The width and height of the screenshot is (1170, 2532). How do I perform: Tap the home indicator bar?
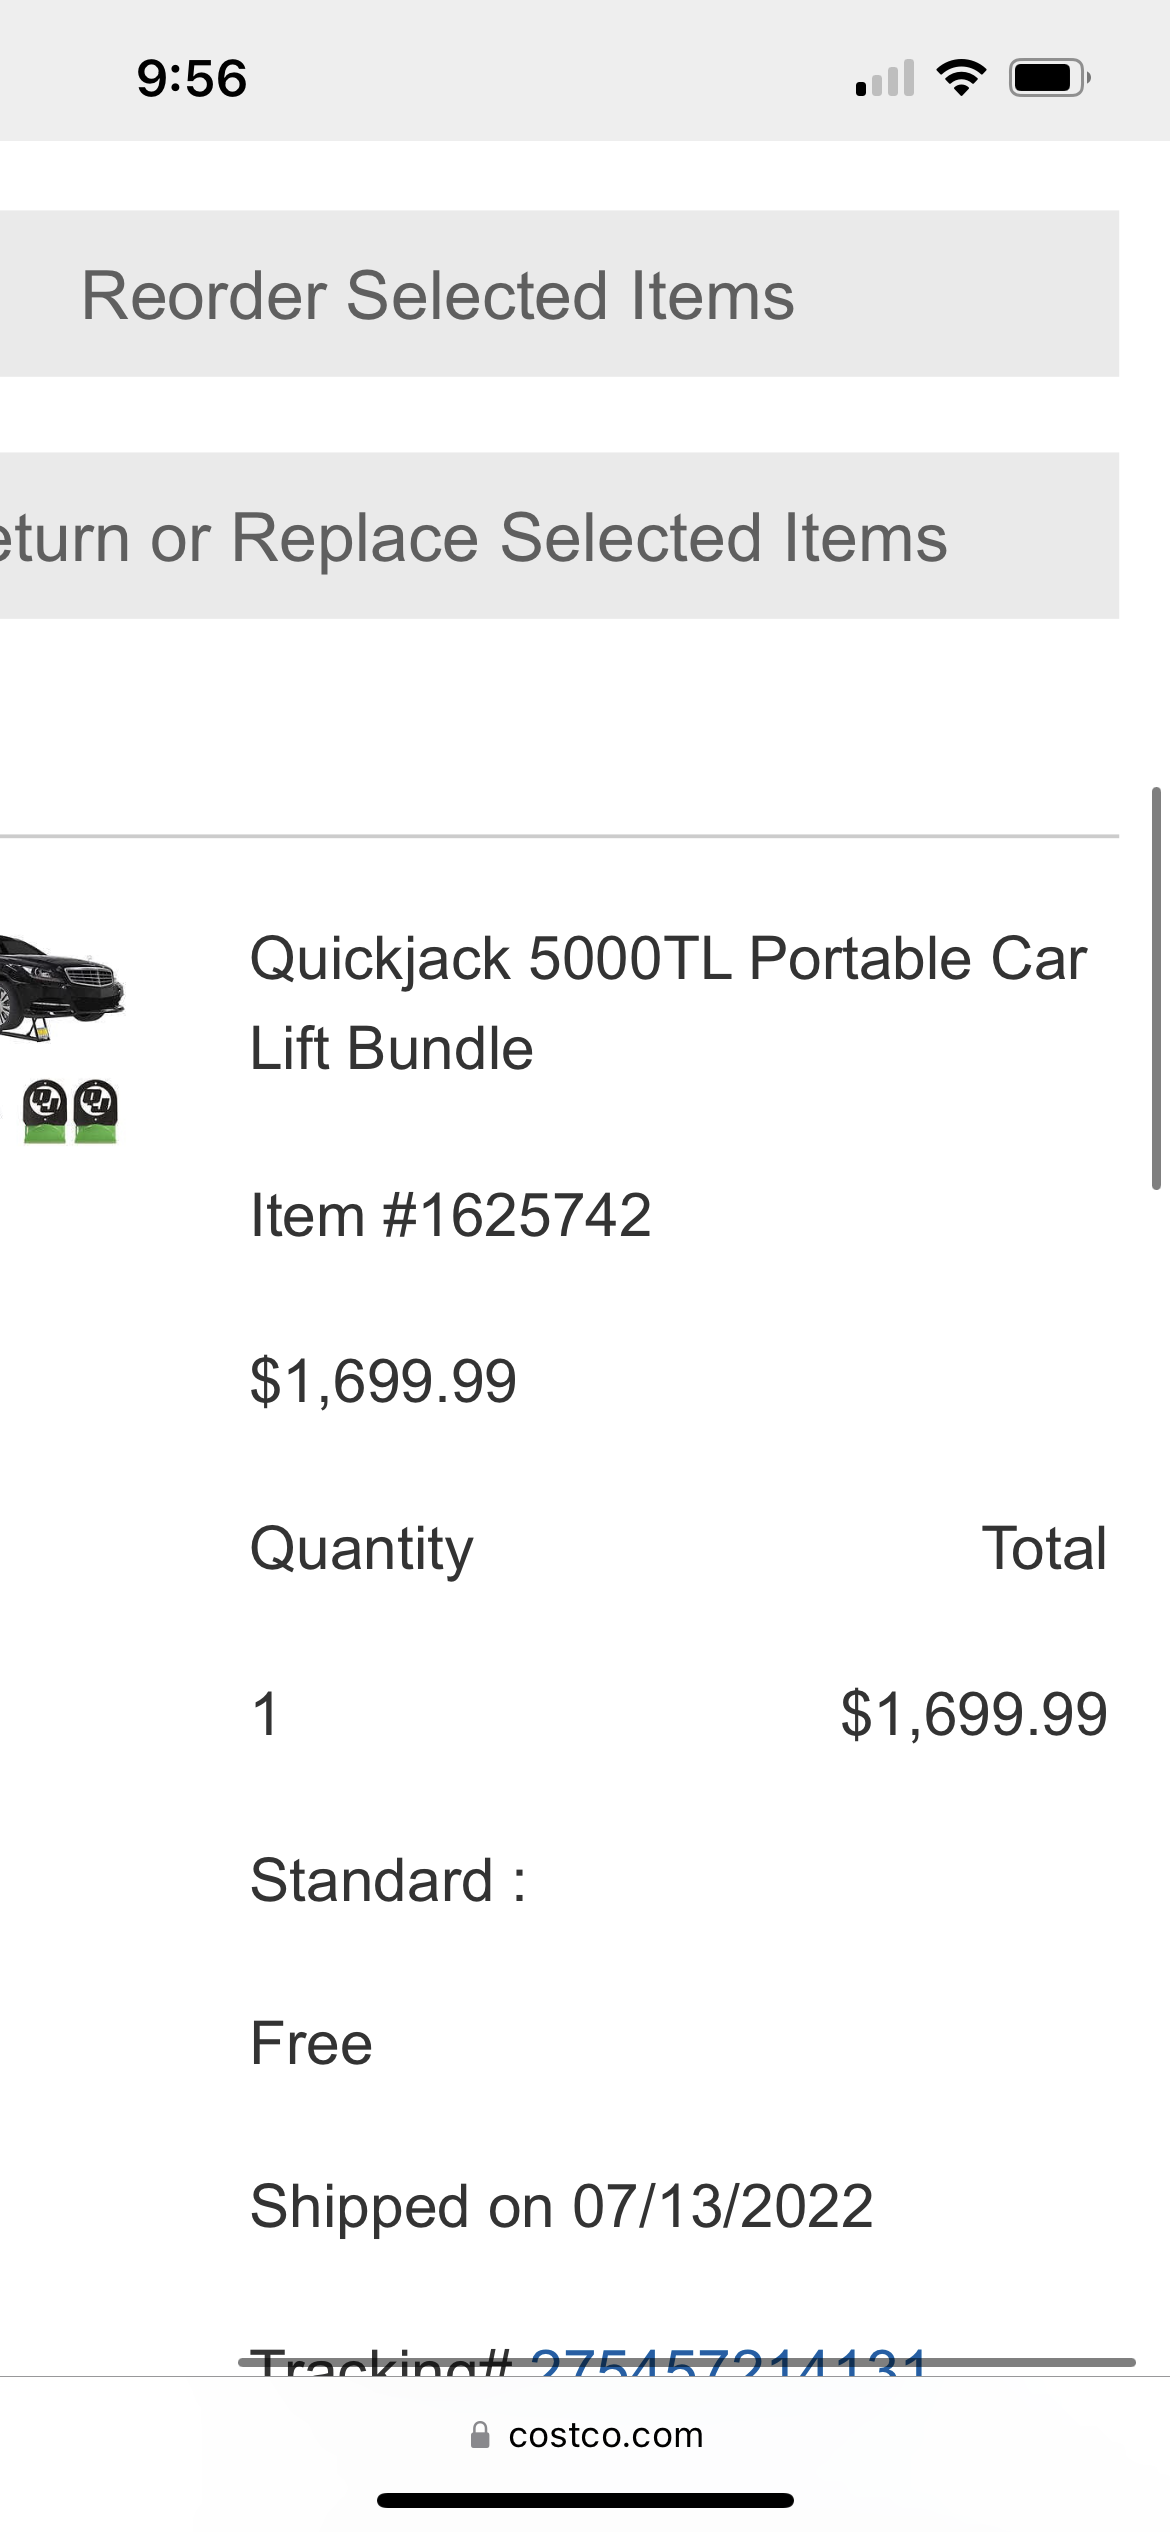[x=585, y=2501]
